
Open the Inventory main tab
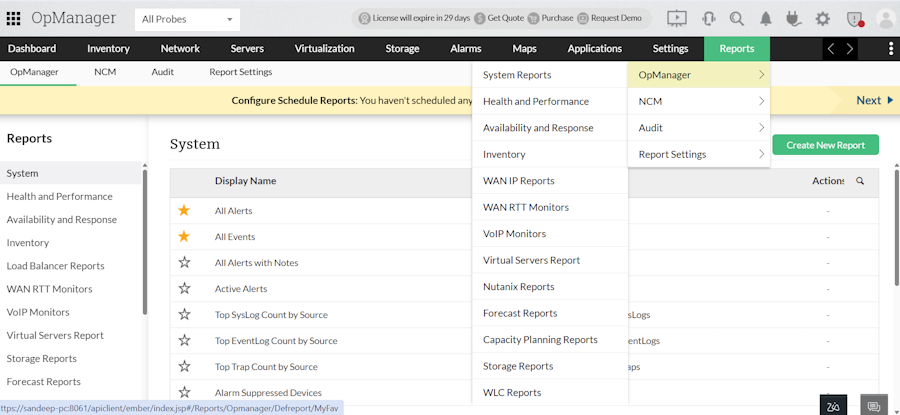click(108, 49)
